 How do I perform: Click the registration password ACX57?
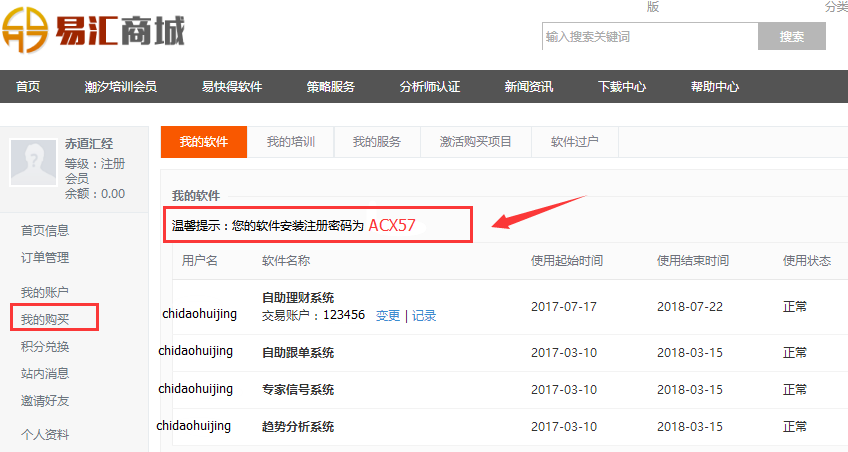coord(392,225)
